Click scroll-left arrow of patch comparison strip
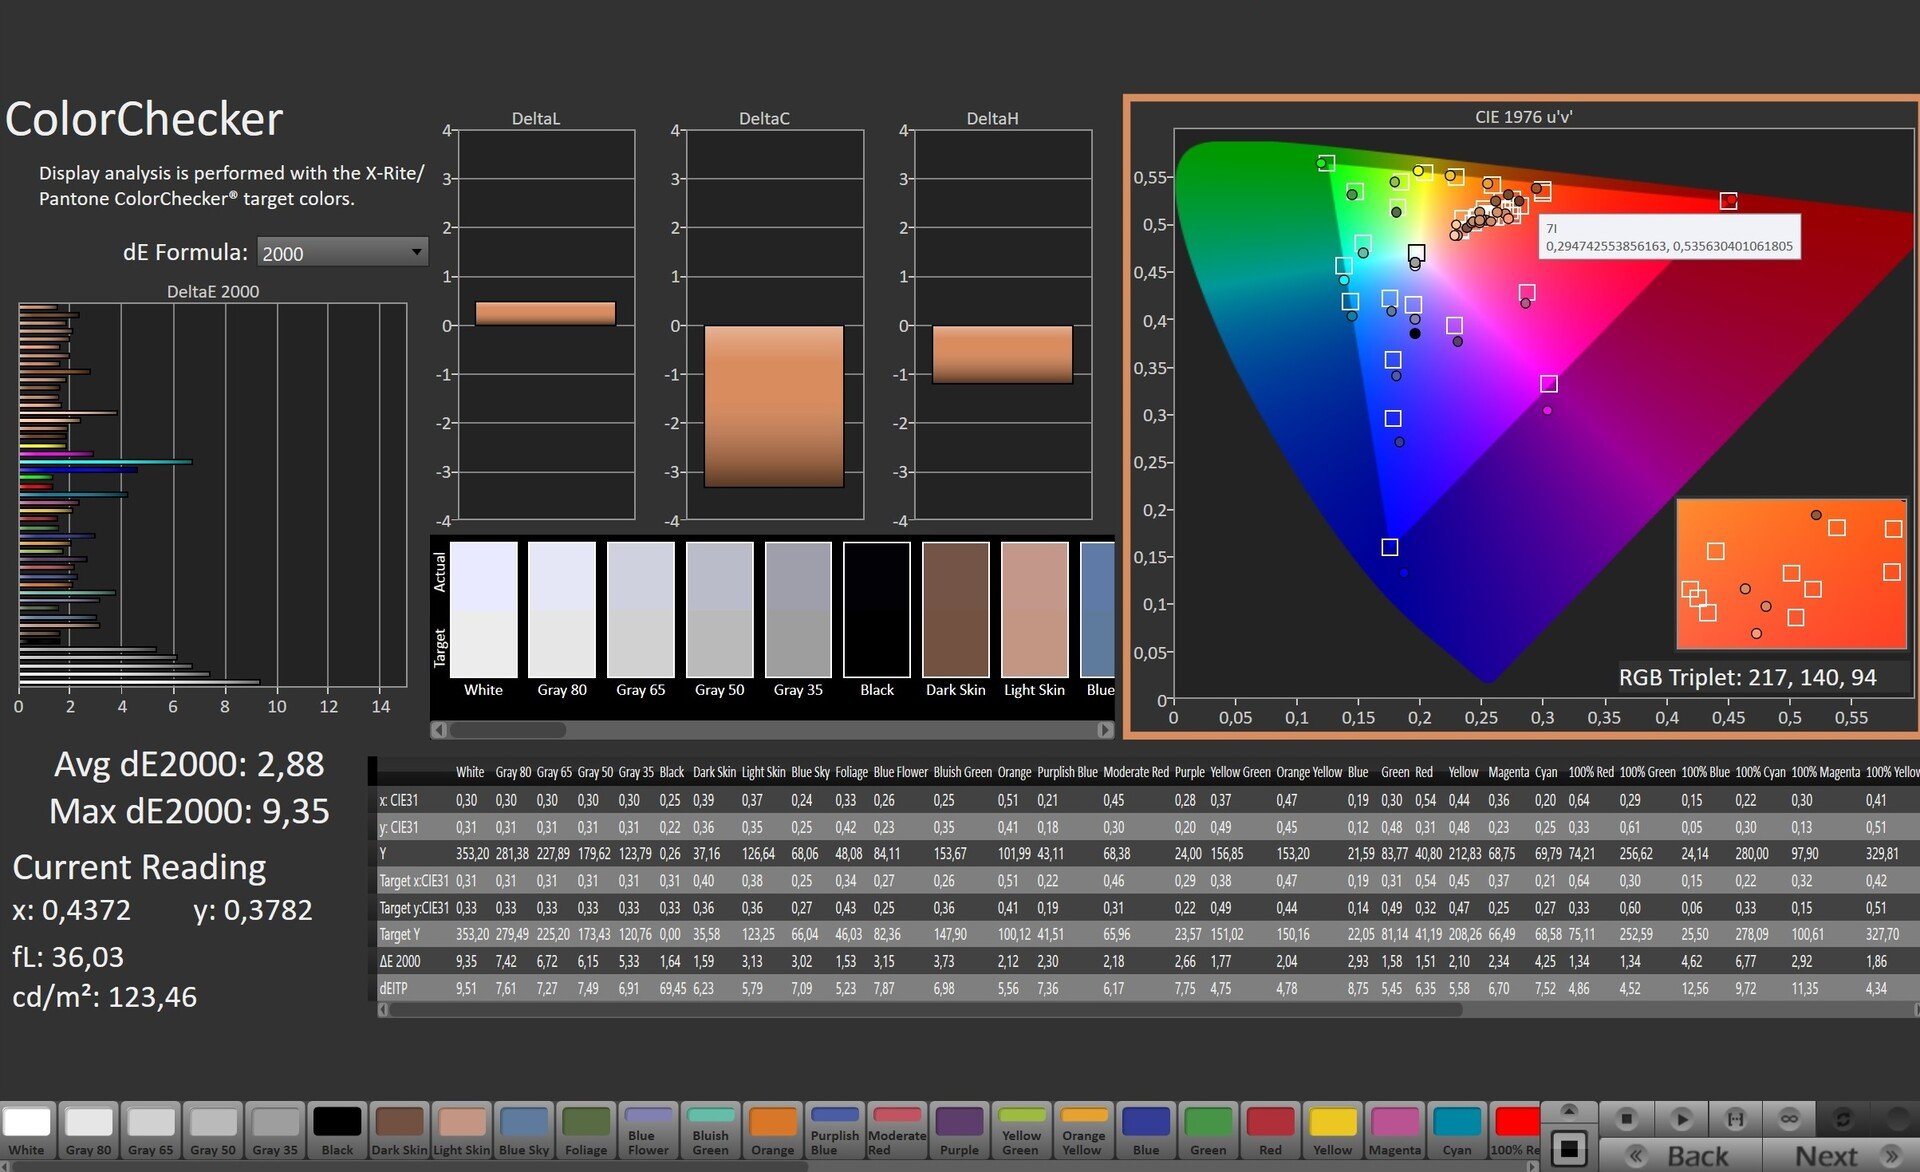 coord(439,730)
